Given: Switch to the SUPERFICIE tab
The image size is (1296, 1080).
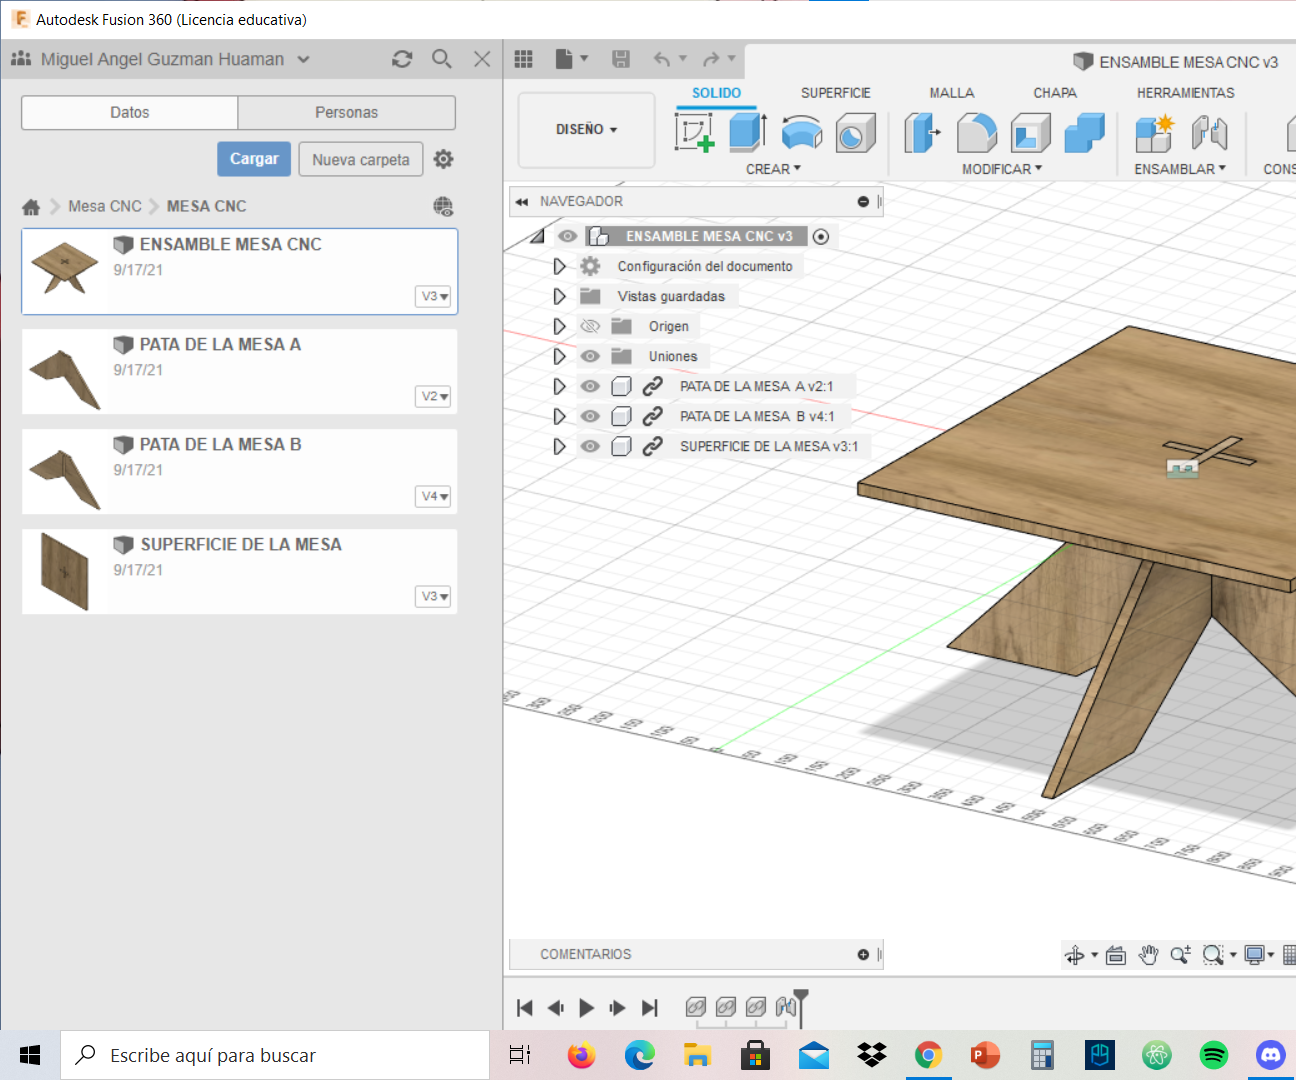Looking at the screenshot, I should tap(836, 93).
